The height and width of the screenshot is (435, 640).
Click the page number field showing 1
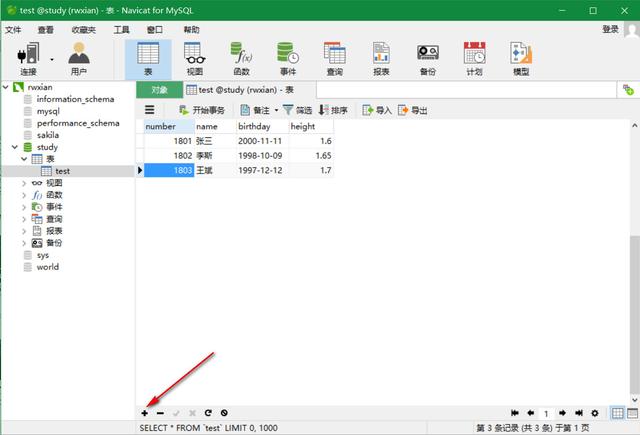coord(546,413)
